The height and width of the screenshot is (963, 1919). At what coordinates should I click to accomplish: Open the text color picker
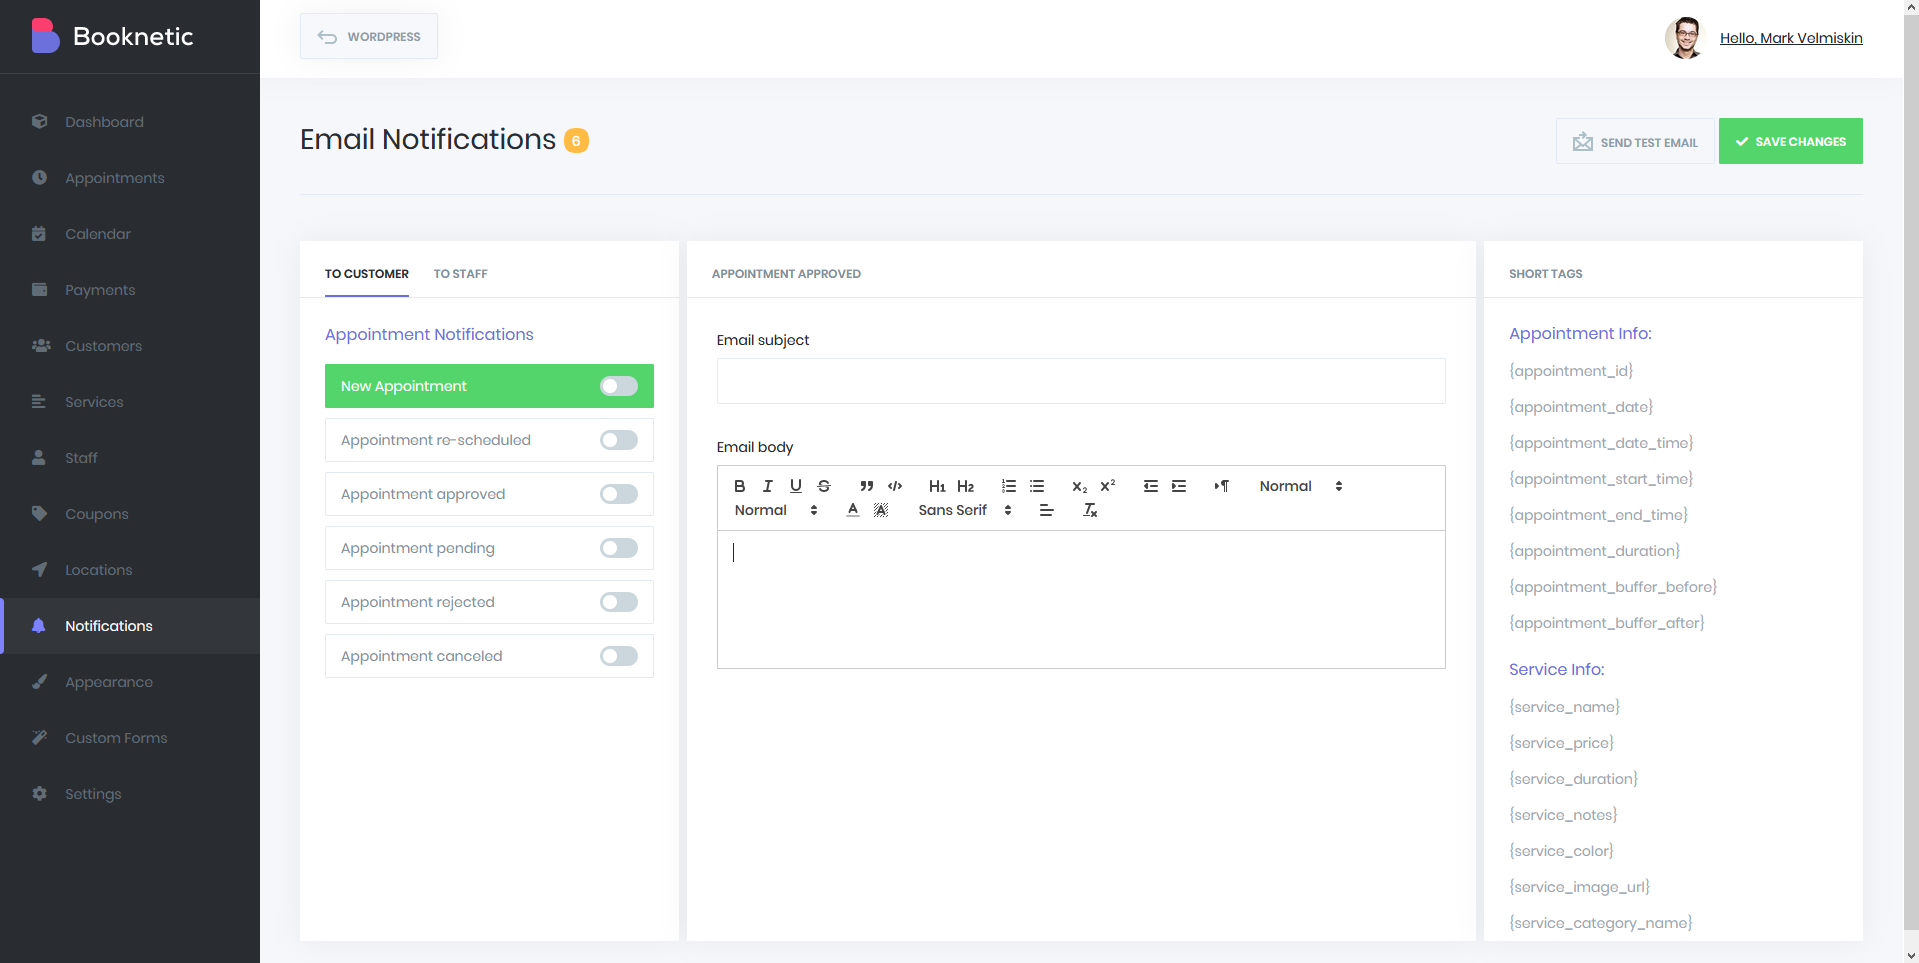point(852,510)
